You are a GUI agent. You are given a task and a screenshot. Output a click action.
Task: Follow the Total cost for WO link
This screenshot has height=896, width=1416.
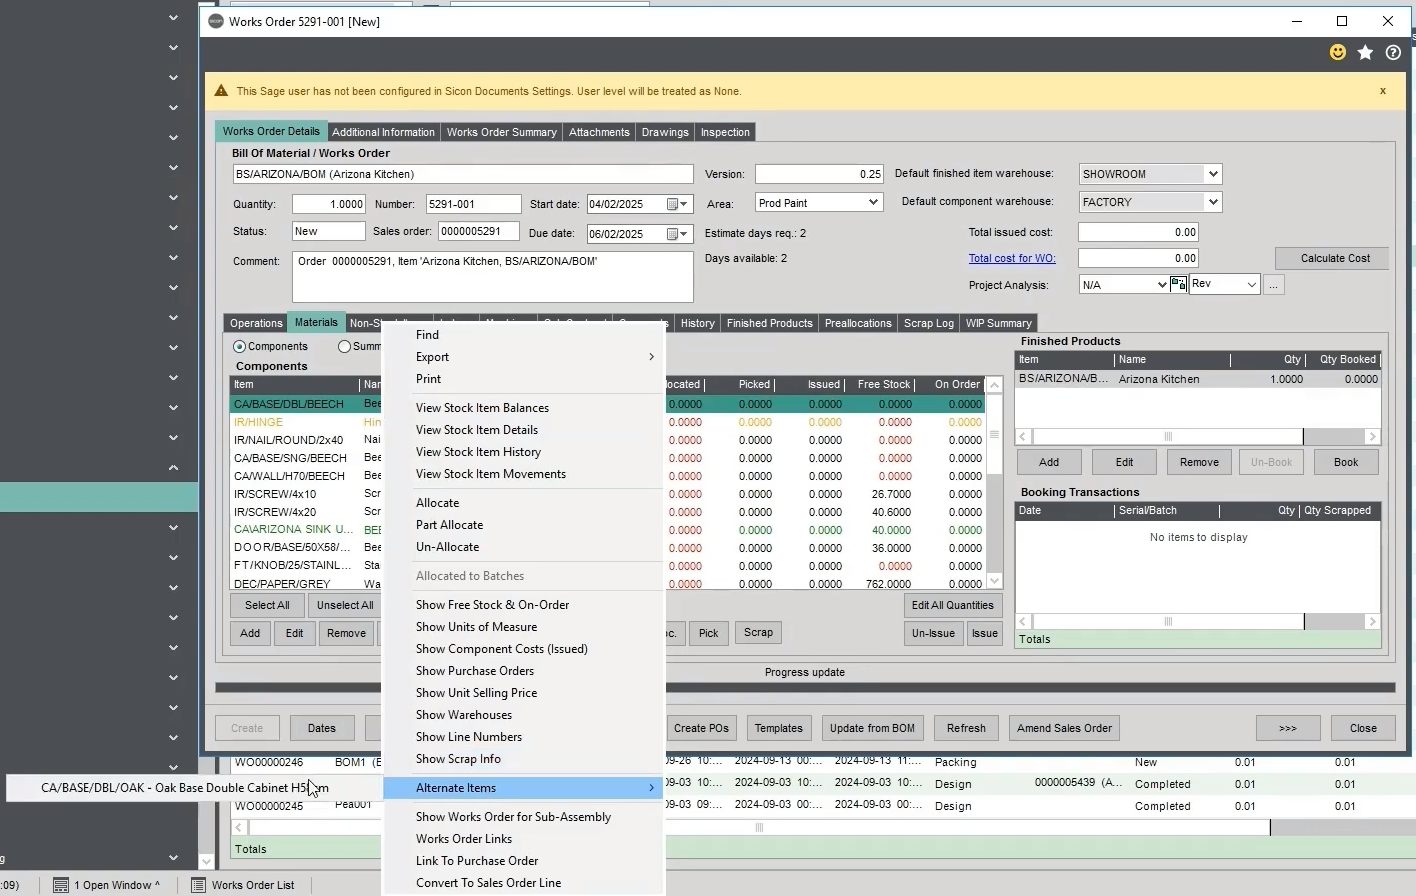pyautogui.click(x=1012, y=258)
